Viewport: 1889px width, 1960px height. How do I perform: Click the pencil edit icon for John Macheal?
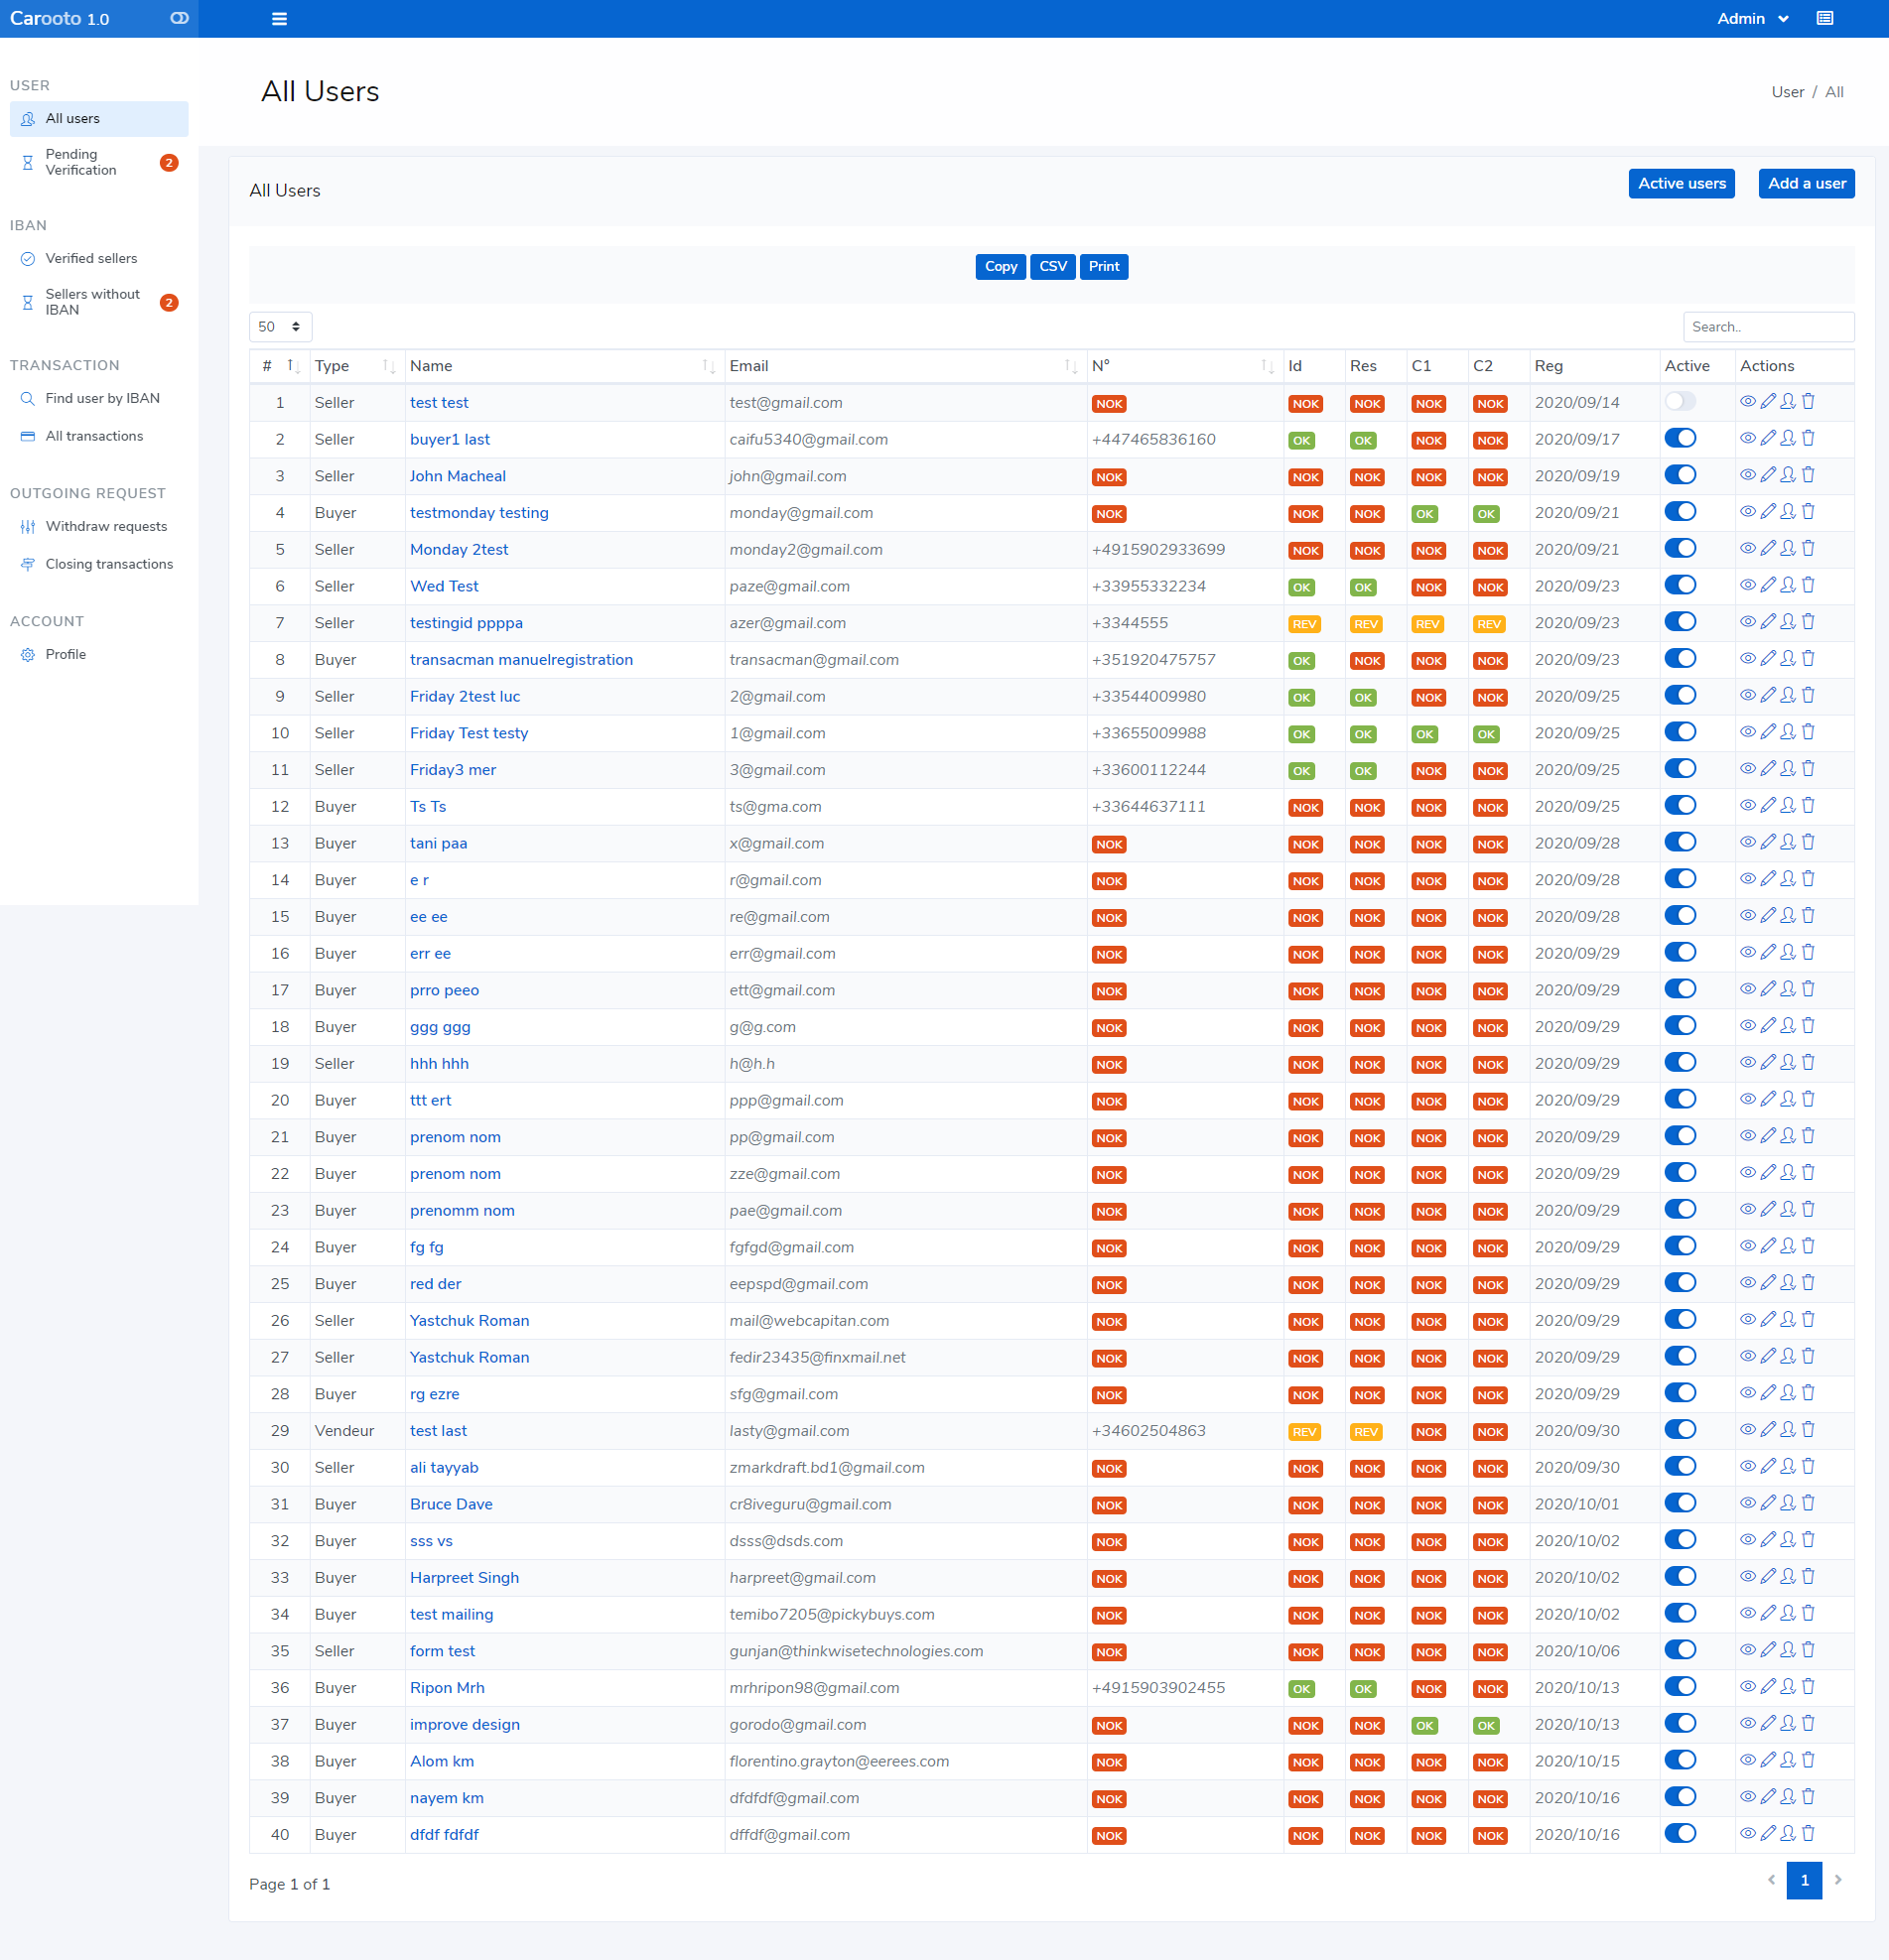(x=1767, y=475)
